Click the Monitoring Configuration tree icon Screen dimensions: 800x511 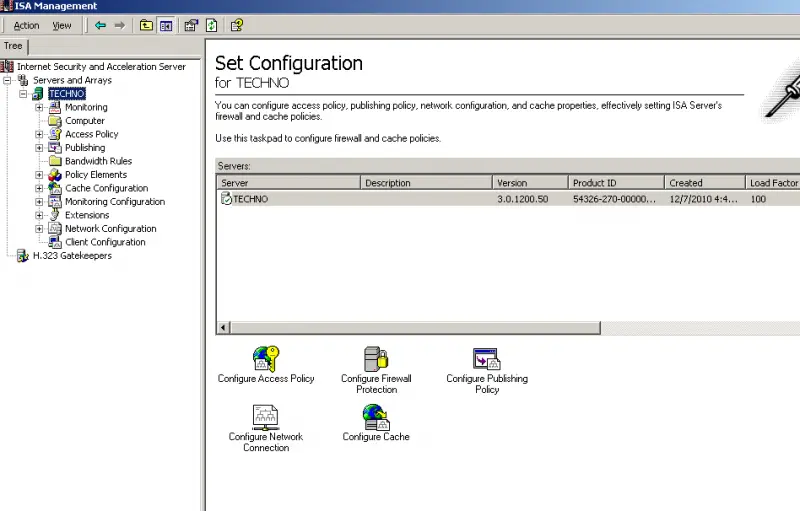(x=55, y=201)
